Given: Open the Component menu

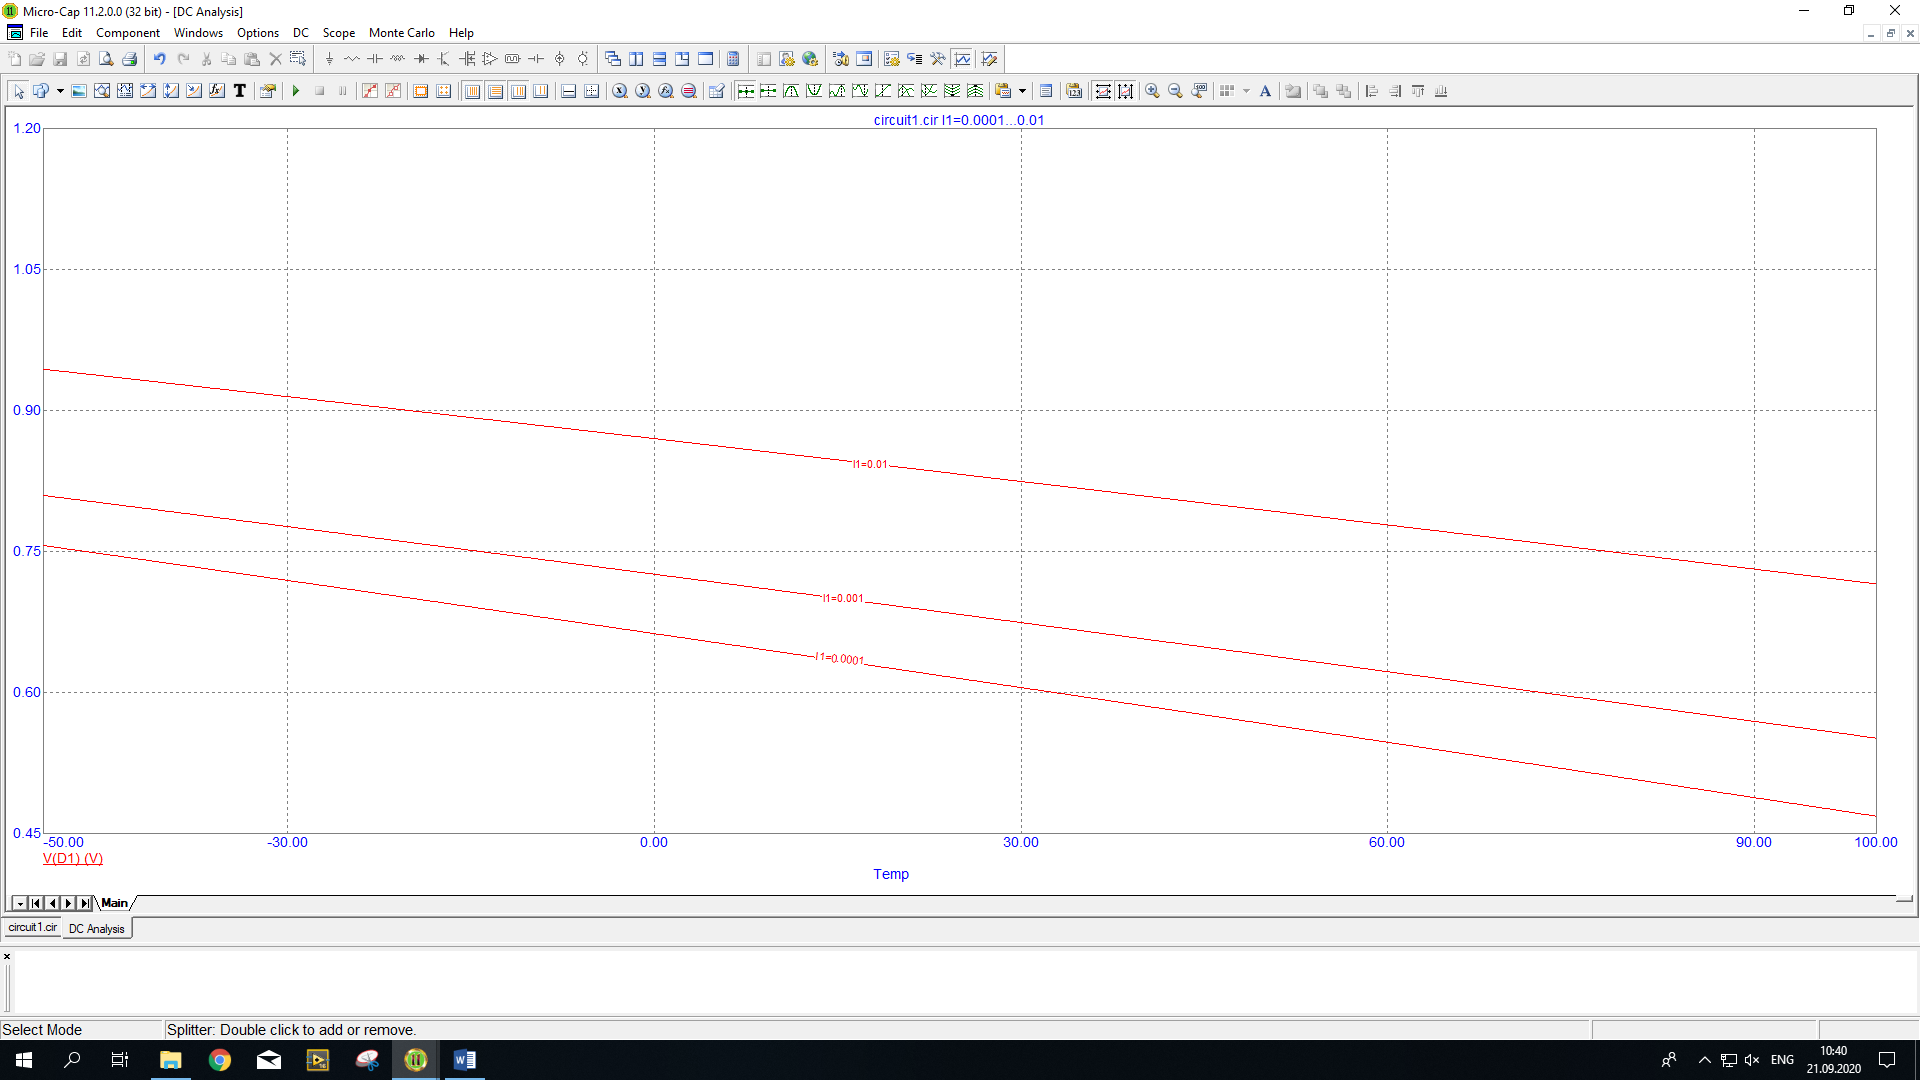Looking at the screenshot, I should 128,33.
